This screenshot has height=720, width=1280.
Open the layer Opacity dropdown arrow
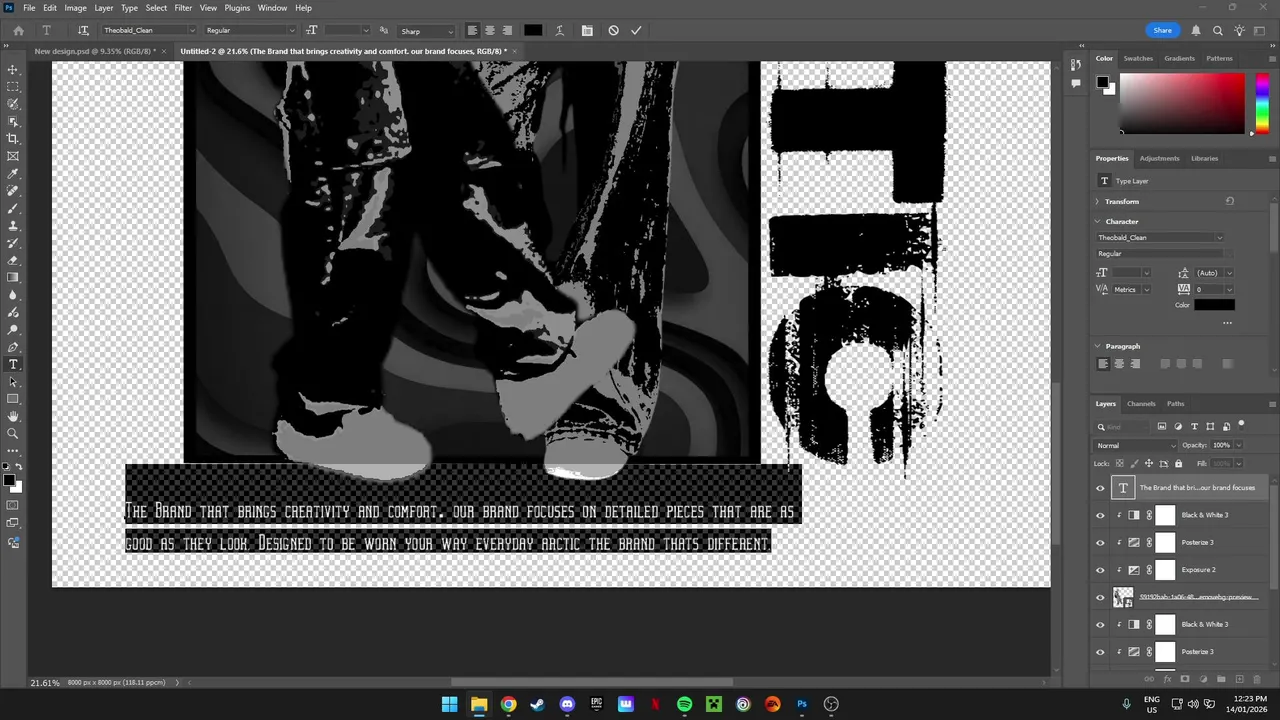[1238, 445]
